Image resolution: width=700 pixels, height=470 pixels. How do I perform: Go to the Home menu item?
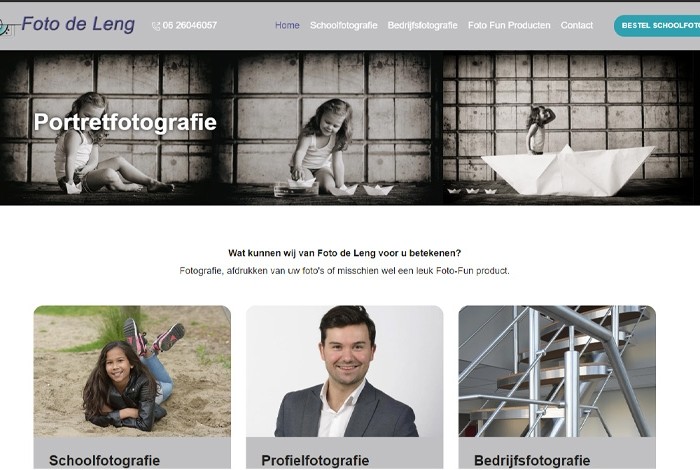point(287,25)
